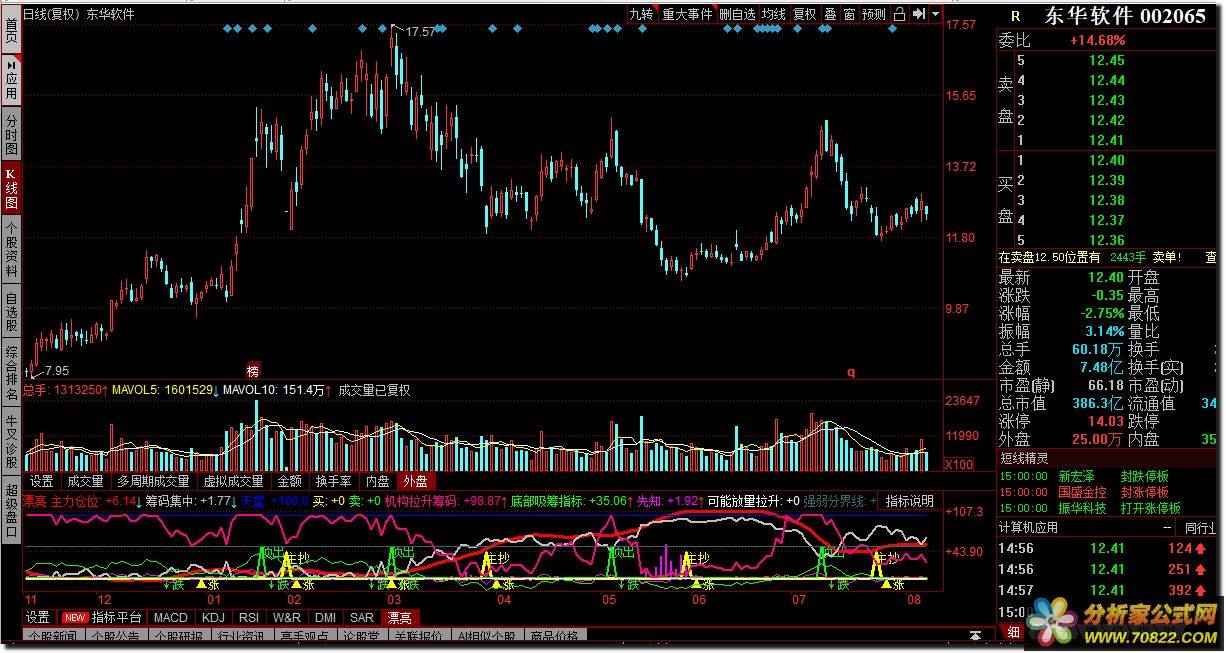Open 超级盘口 sidebar tab
The width and height of the screenshot is (1226, 653).
[11, 512]
